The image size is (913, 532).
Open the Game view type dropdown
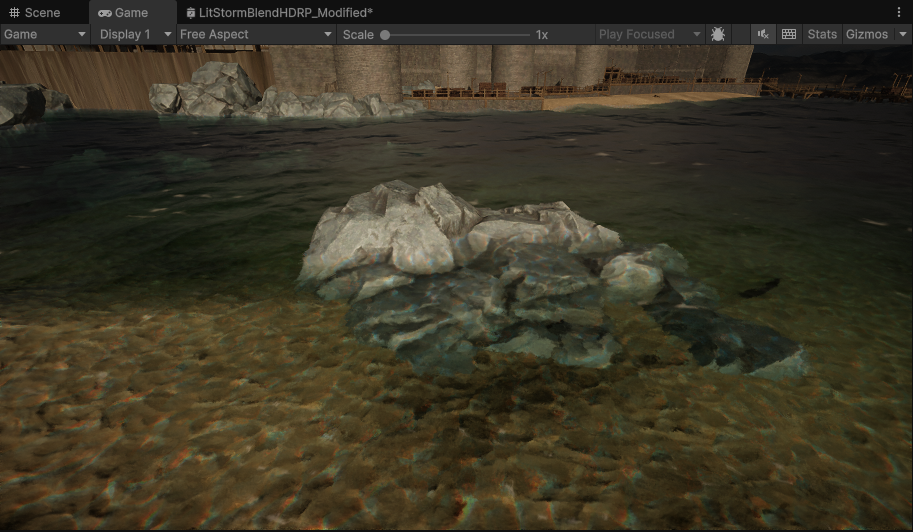click(x=45, y=34)
